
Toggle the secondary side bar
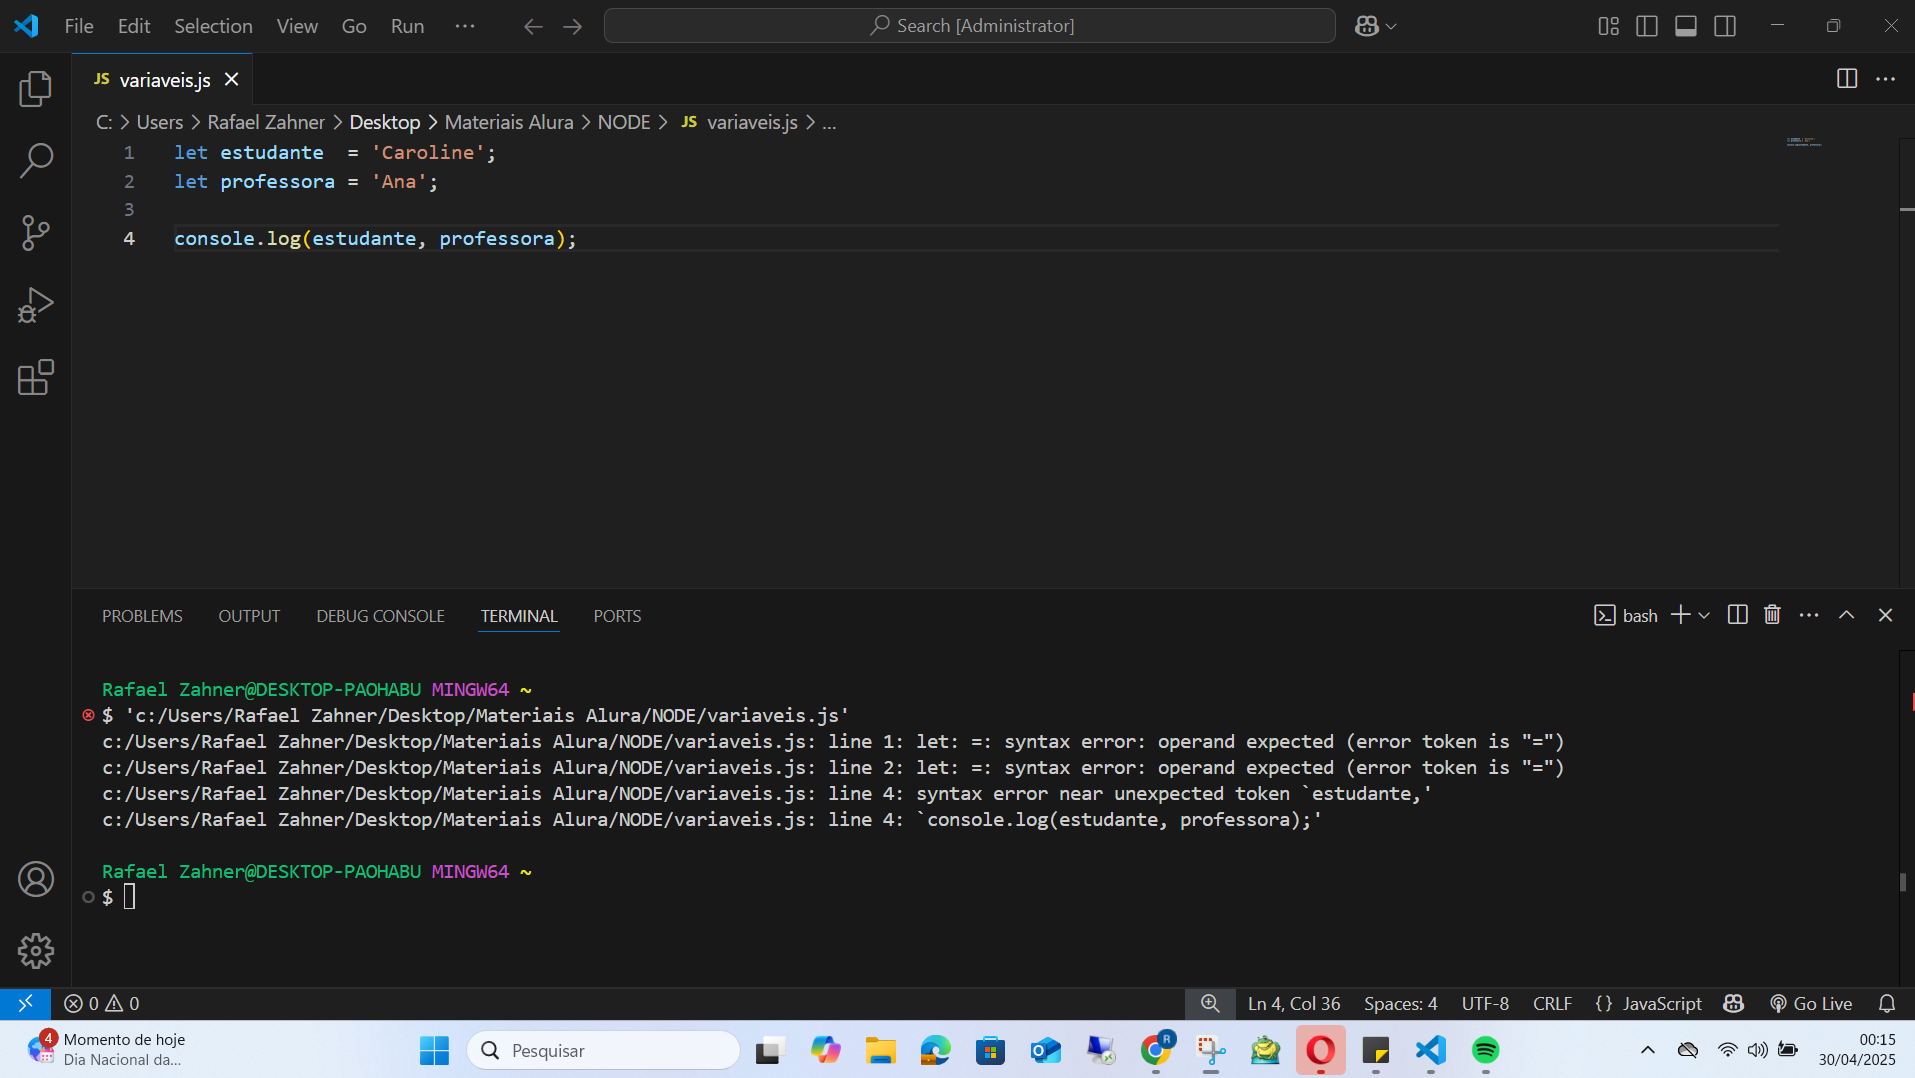pos(1725,26)
